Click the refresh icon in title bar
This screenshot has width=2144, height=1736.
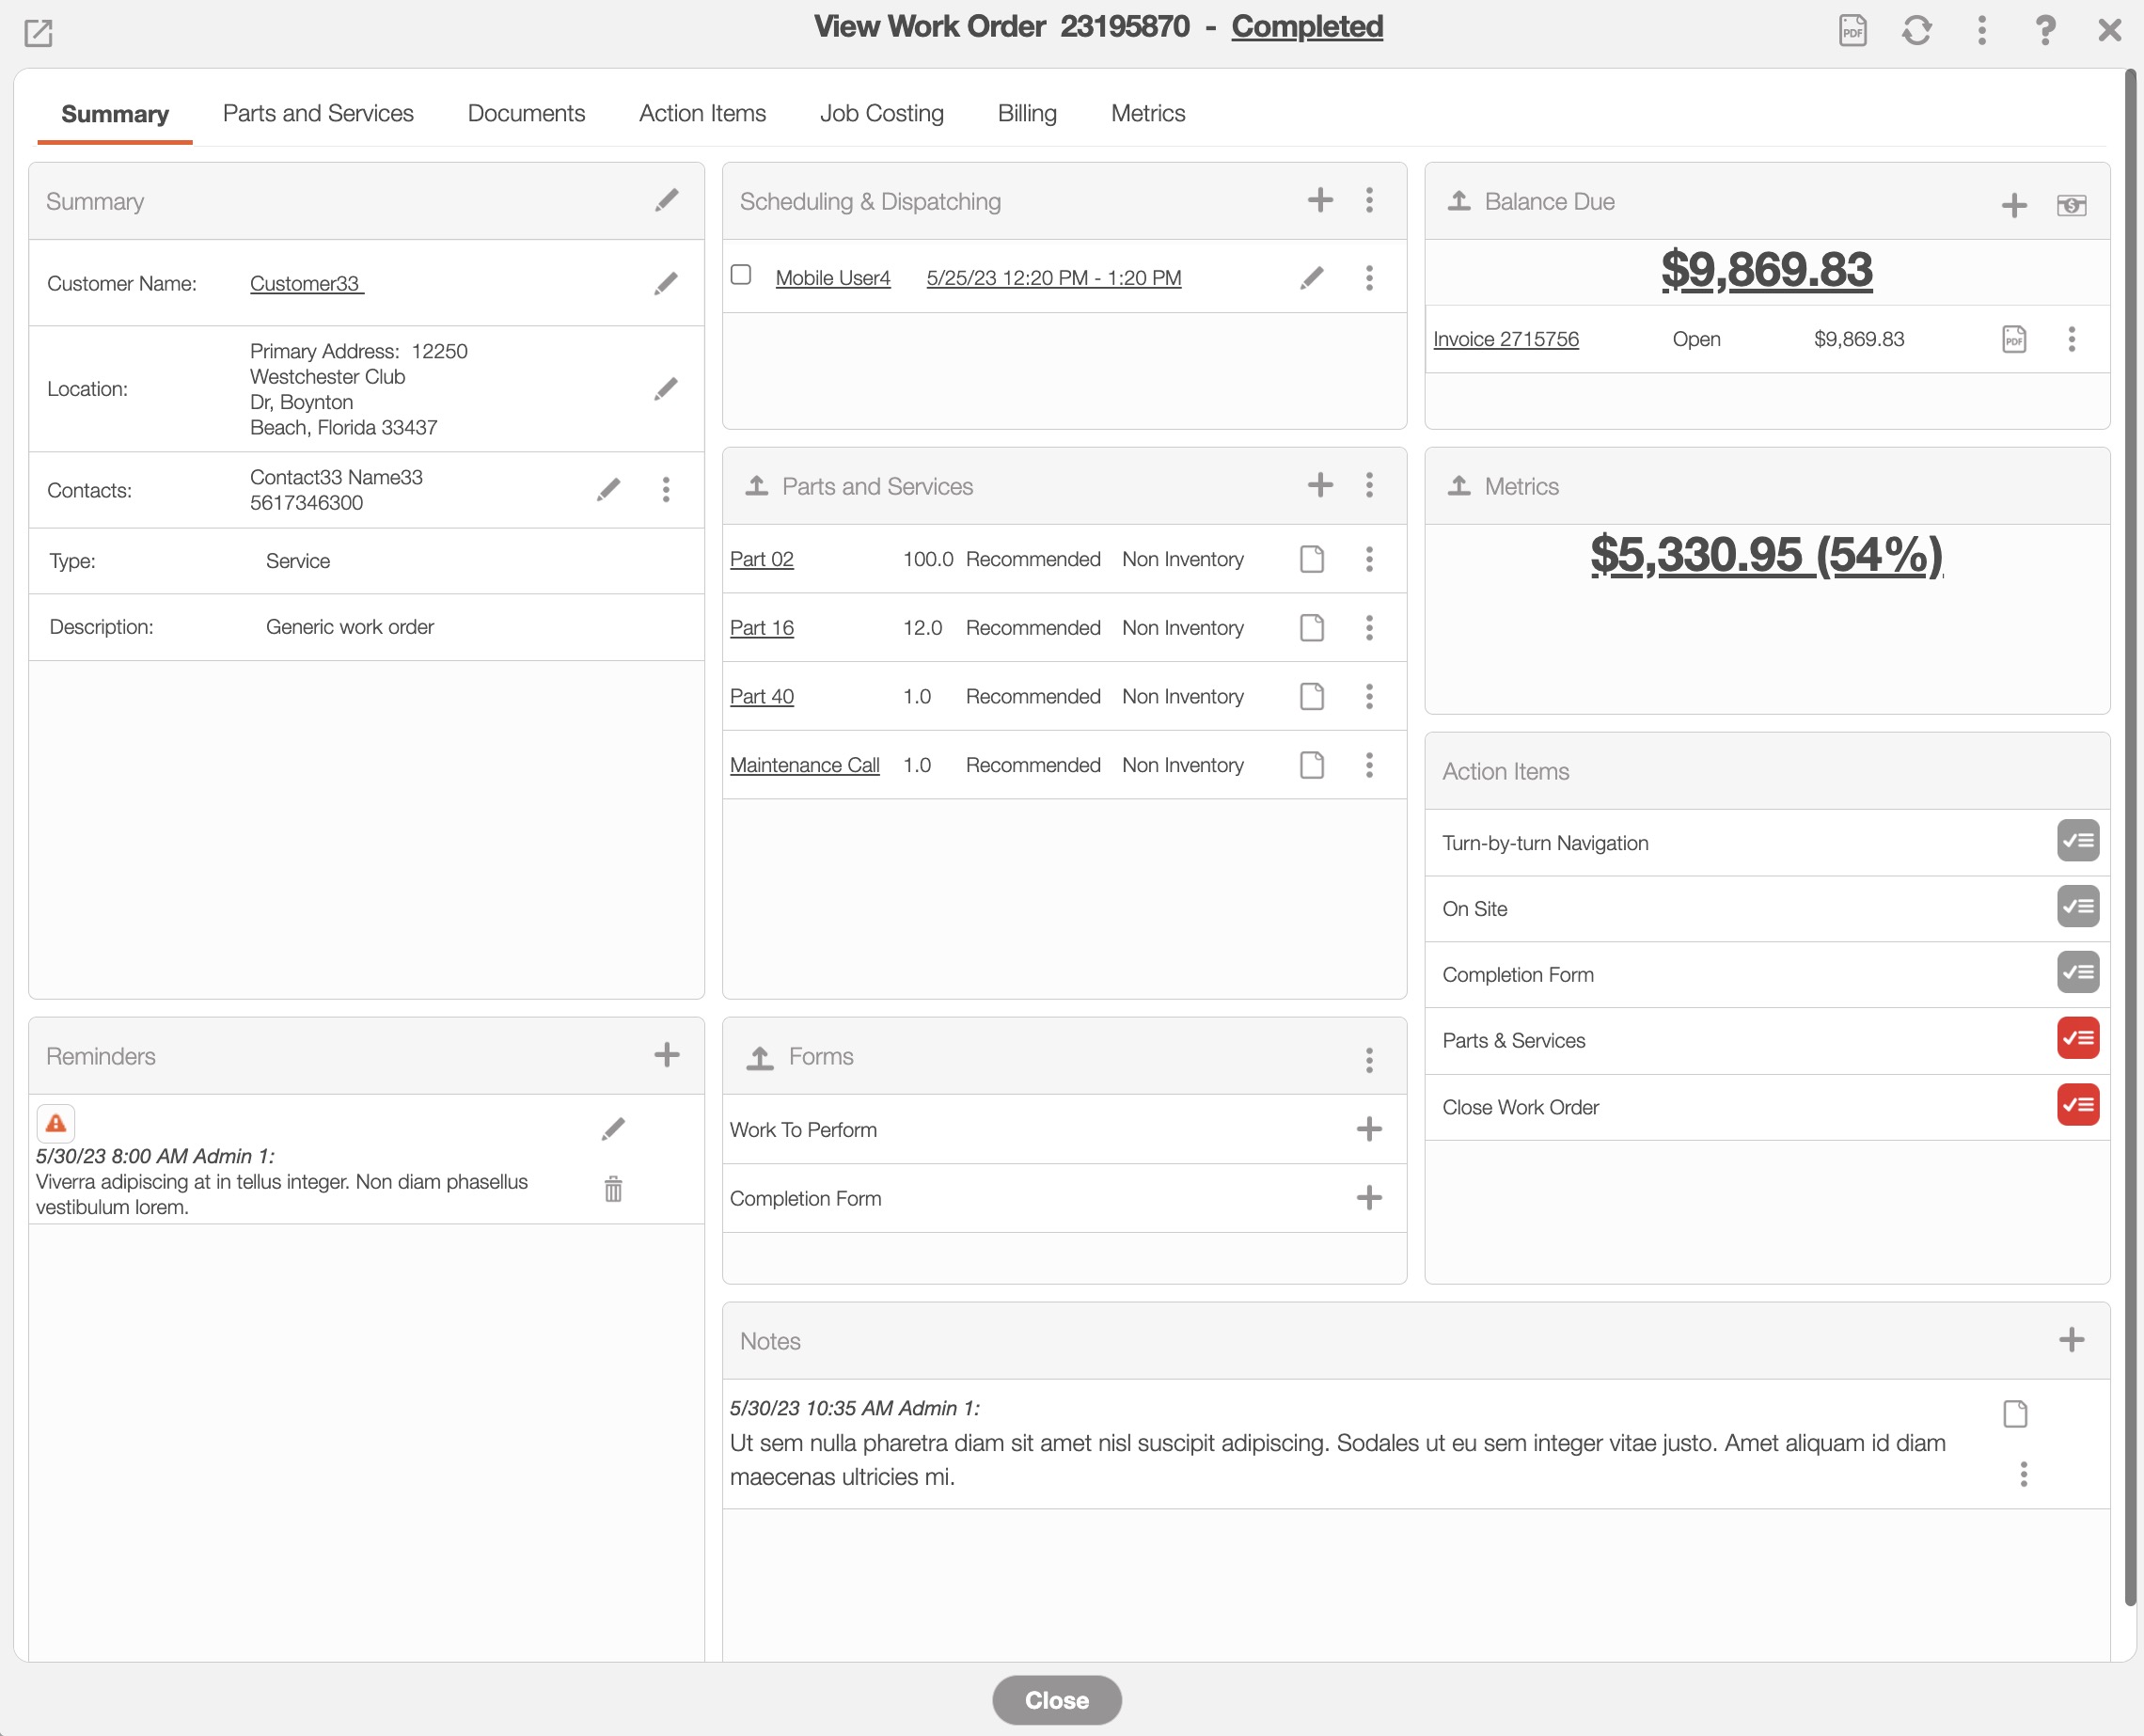point(1916,30)
